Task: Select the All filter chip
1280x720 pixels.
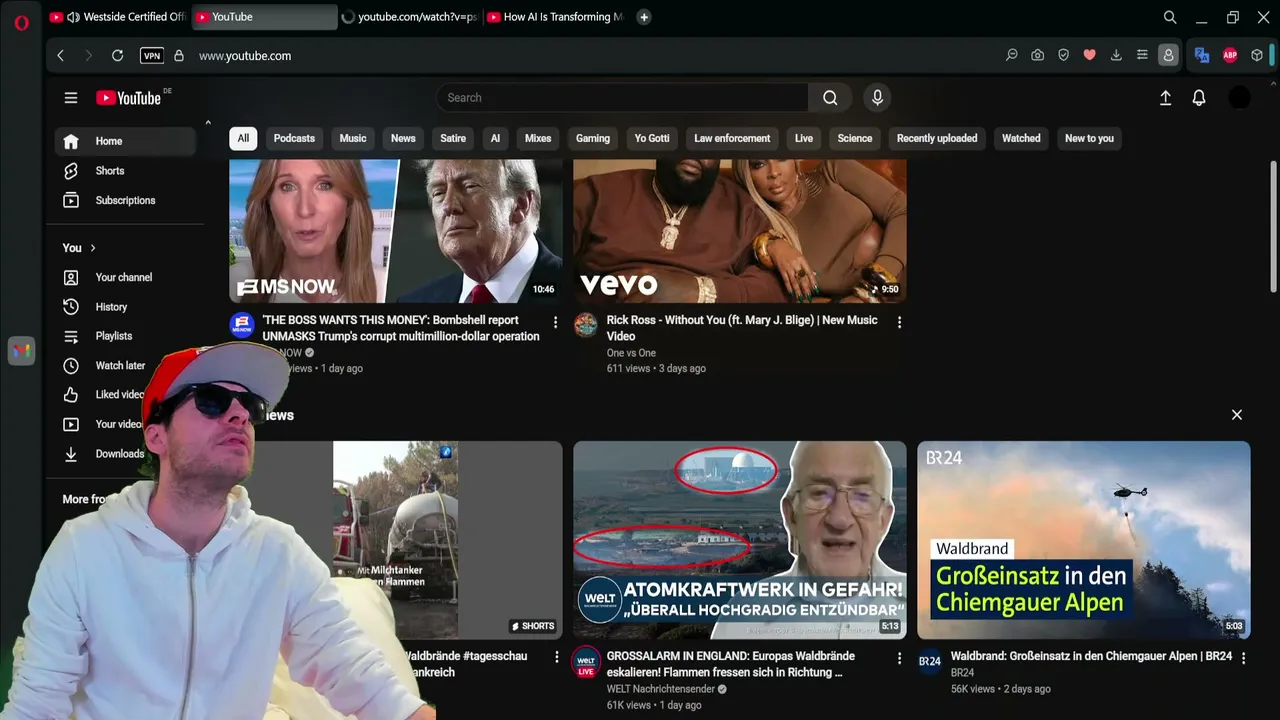Action: tap(243, 139)
